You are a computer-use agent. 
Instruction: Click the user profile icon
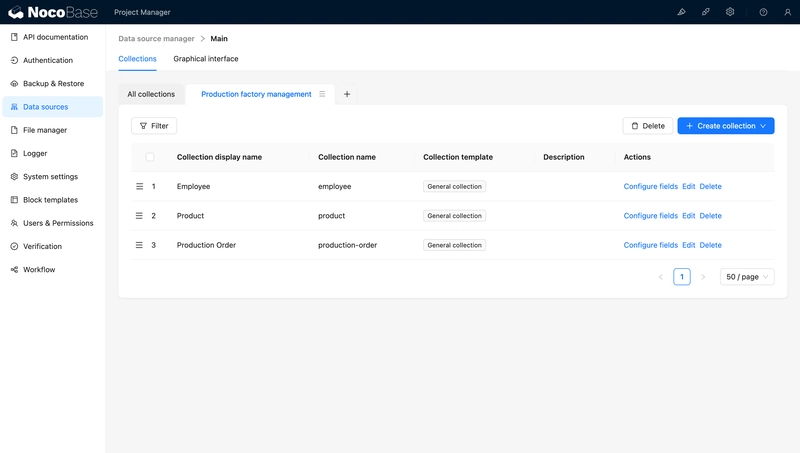point(787,12)
